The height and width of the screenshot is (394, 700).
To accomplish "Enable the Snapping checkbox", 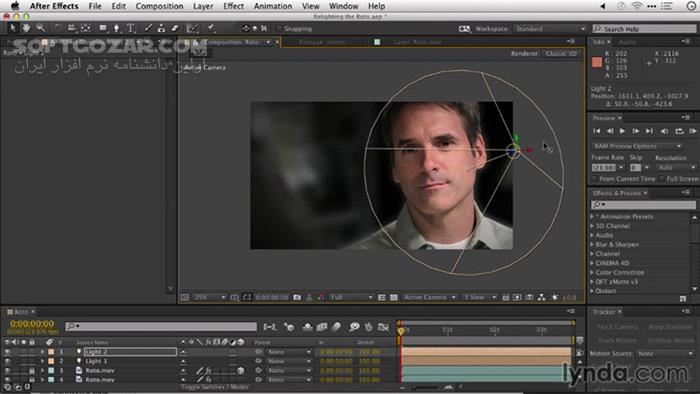I will click(279, 29).
